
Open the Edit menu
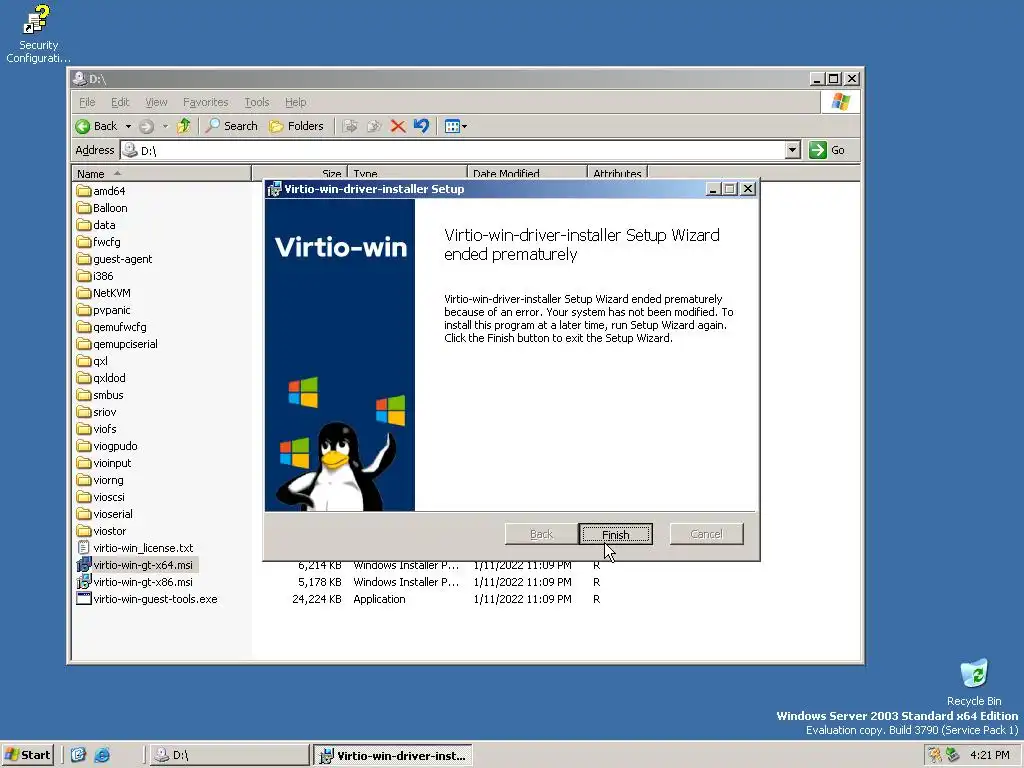(x=120, y=102)
